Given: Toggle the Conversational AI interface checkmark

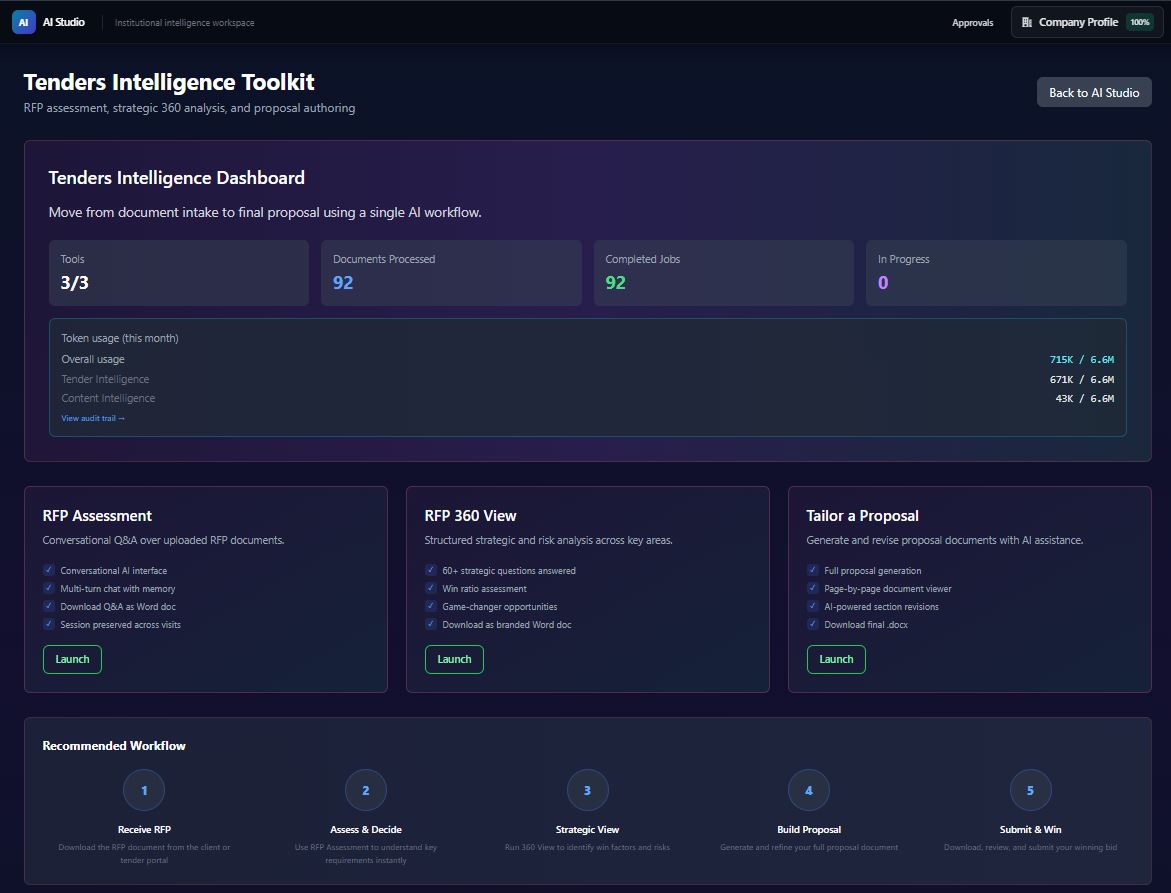Looking at the screenshot, I should tap(49, 570).
